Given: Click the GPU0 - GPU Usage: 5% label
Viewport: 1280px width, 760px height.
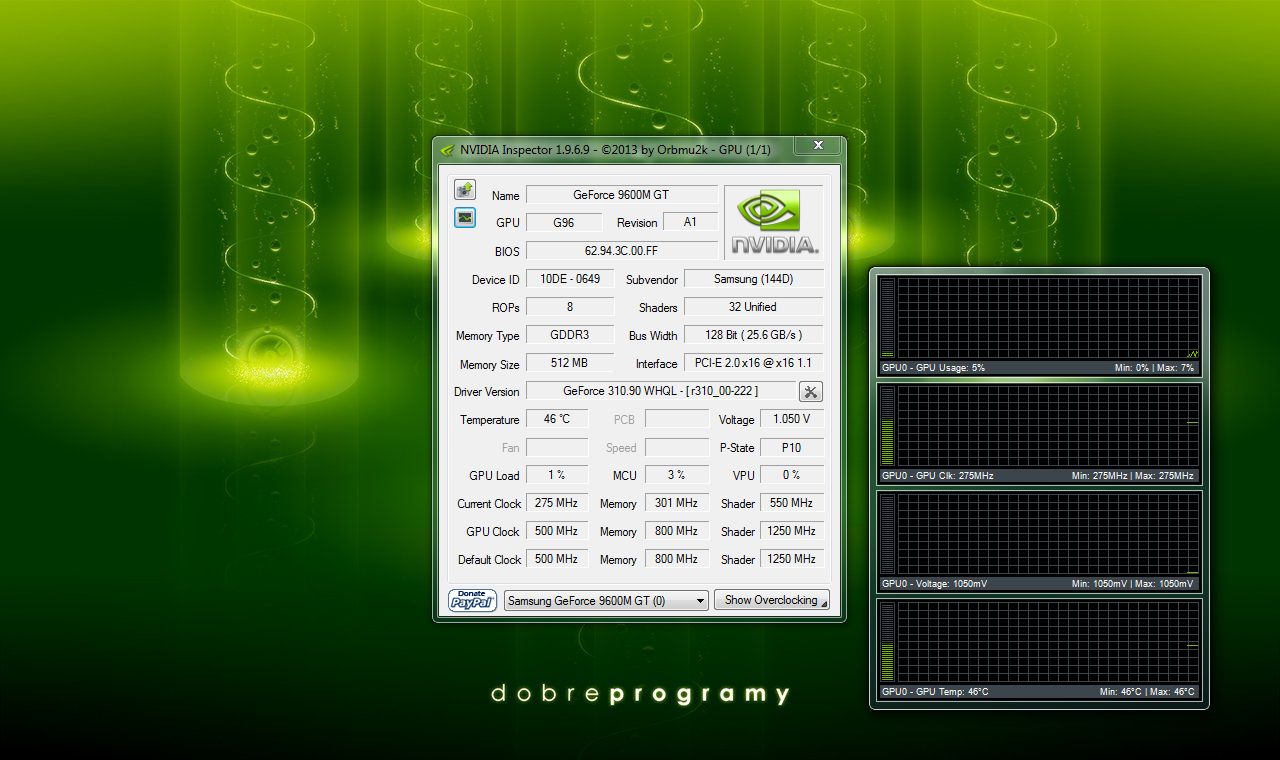Looking at the screenshot, I should (933, 368).
